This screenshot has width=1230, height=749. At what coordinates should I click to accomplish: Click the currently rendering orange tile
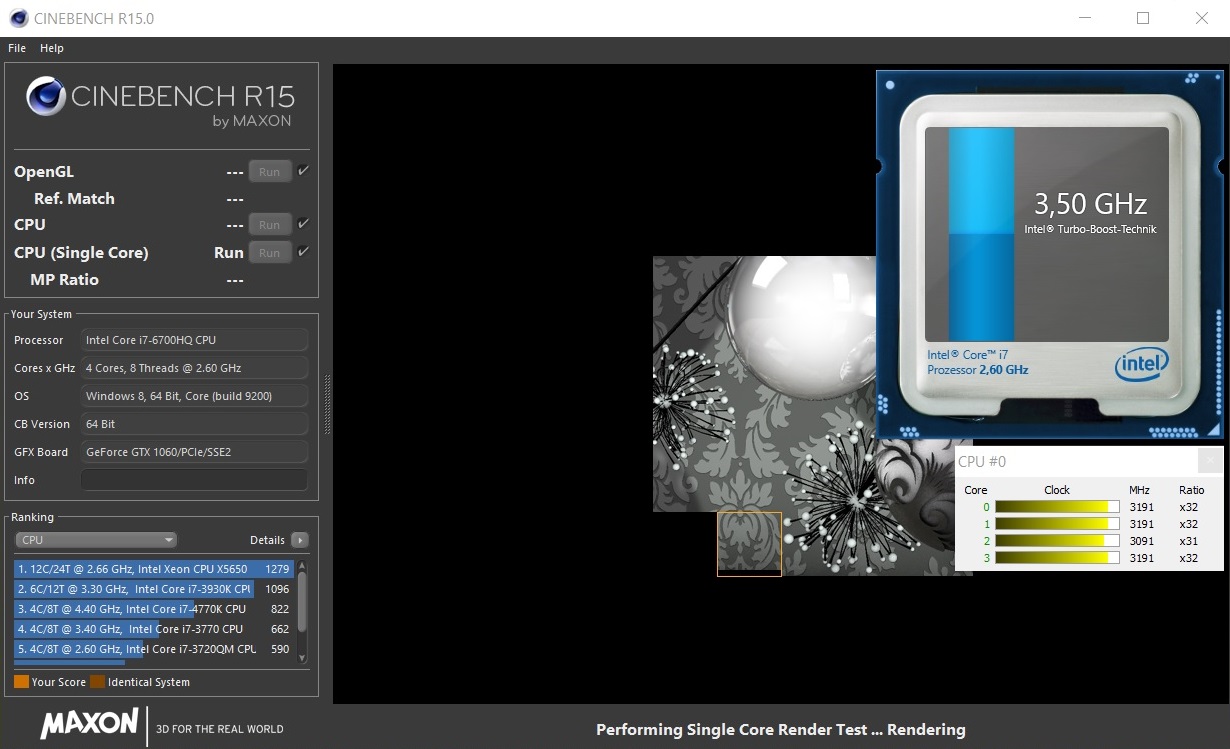(749, 544)
